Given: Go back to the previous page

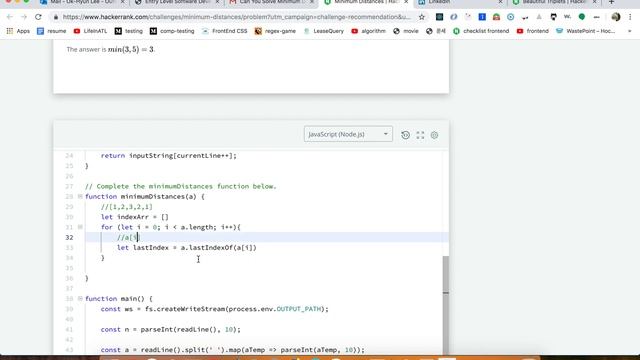Looking at the screenshot, I should point(10,17).
